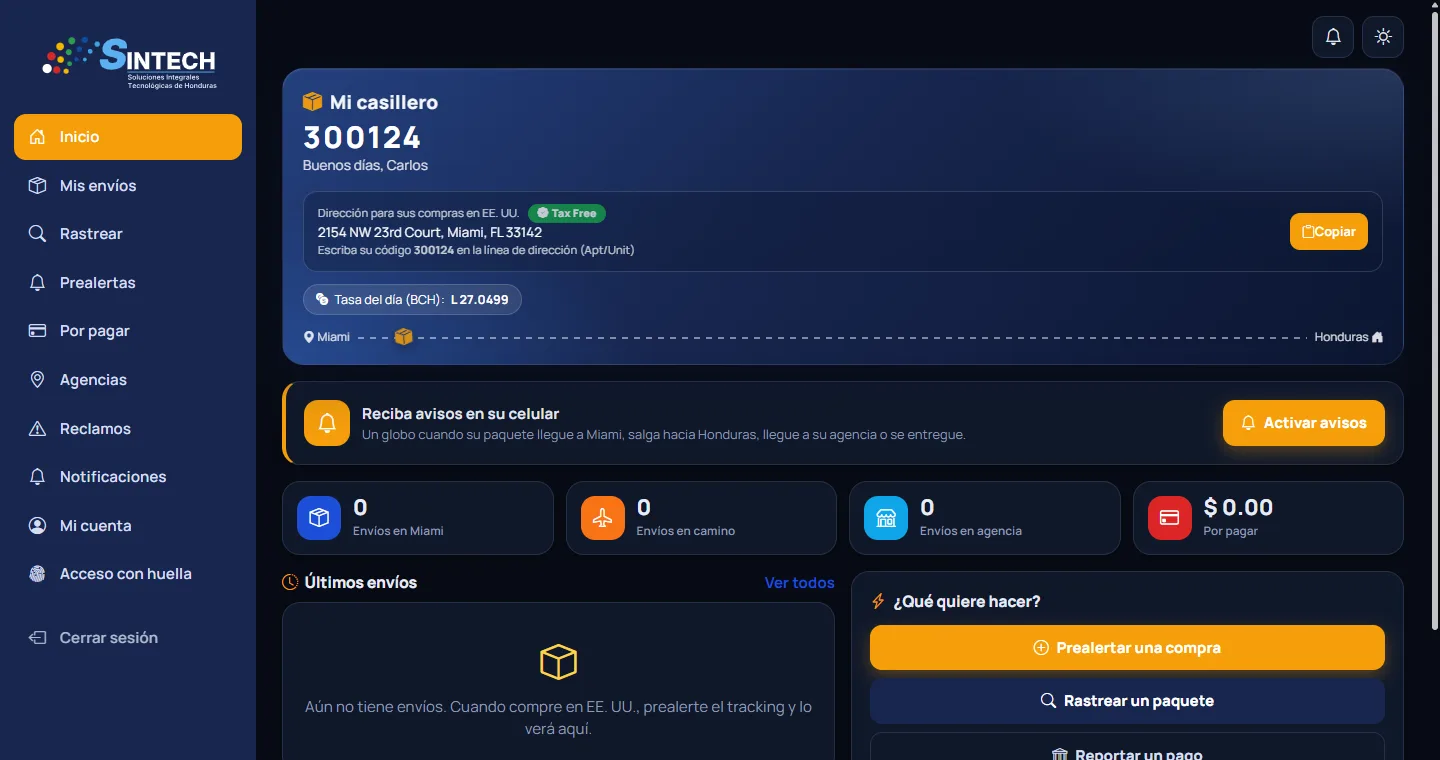Click Prealertar una compra button
Viewport: 1440px width, 760px height.
pyautogui.click(x=1127, y=648)
